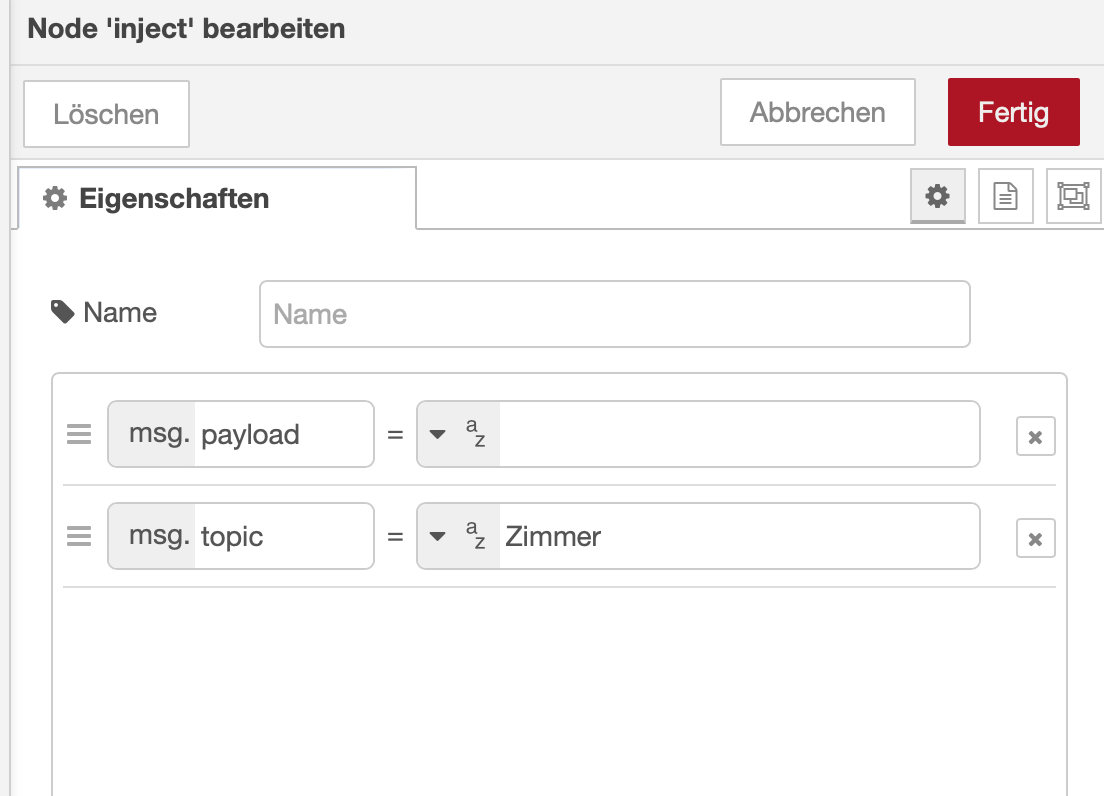Image resolution: width=1104 pixels, height=796 pixels.
Task: Click the empty payload value field
Action: tap(738, 435)
